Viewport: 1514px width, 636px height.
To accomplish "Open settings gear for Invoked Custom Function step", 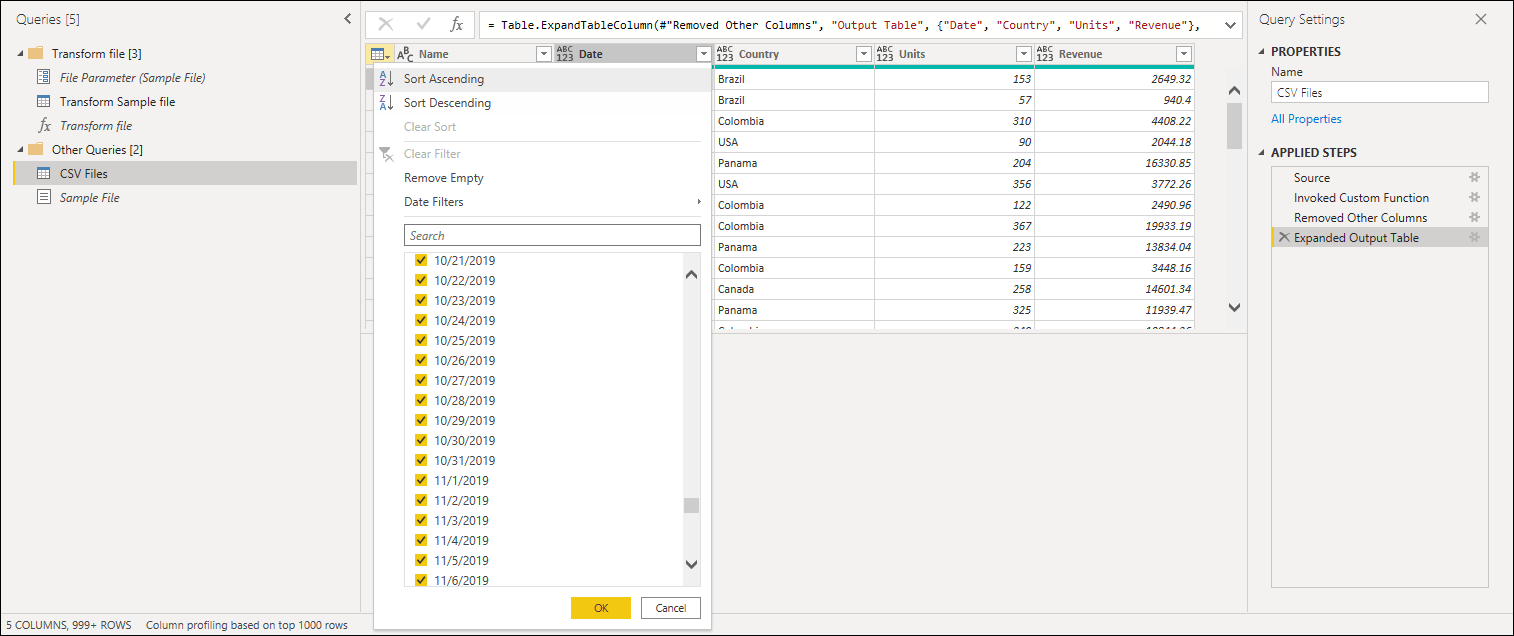I will point(1474,197).
